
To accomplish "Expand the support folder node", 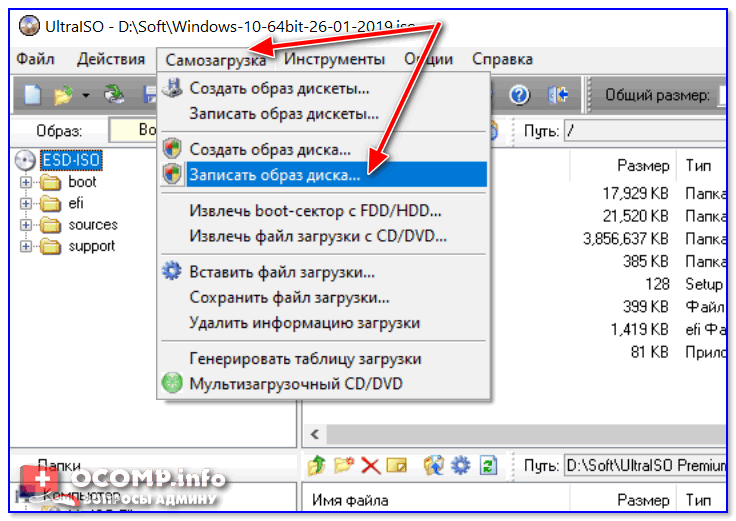I will click(26, 246).
